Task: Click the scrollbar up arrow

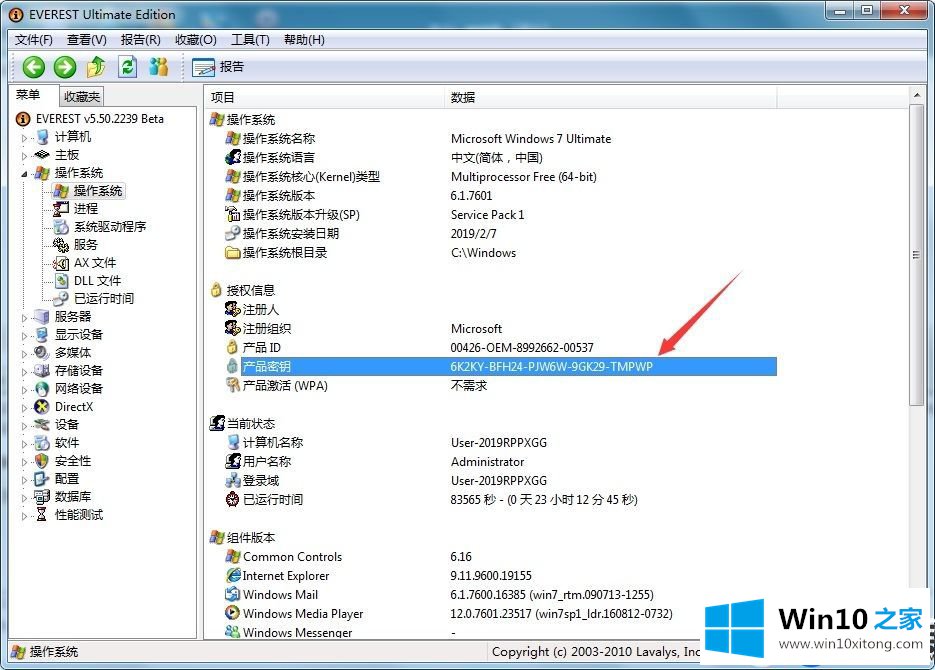Action: 917,95
